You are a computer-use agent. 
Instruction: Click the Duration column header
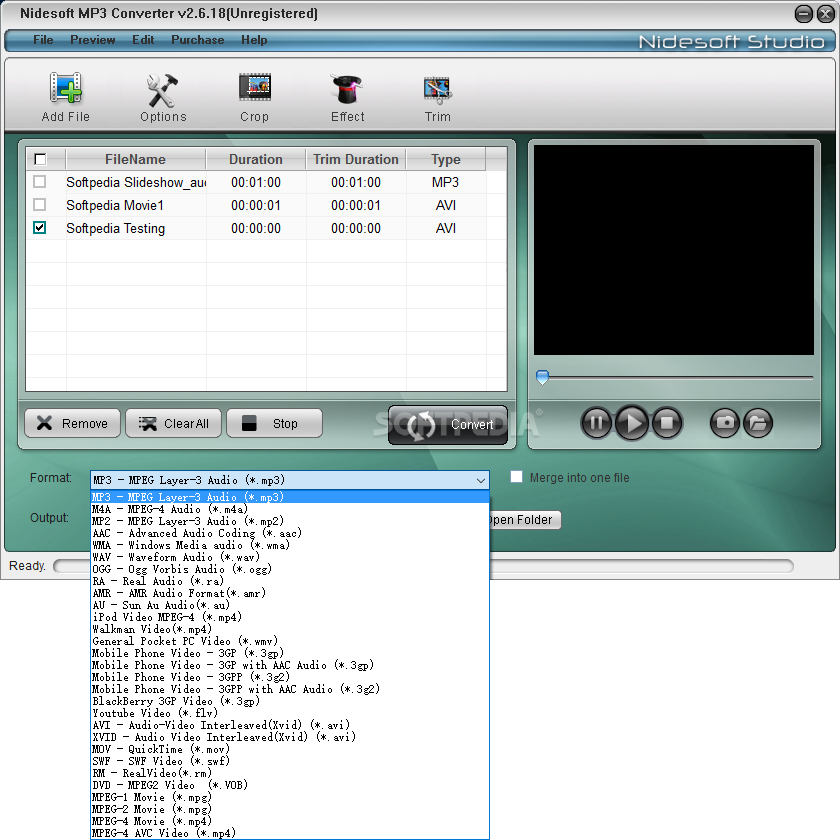tap(256, 159)
